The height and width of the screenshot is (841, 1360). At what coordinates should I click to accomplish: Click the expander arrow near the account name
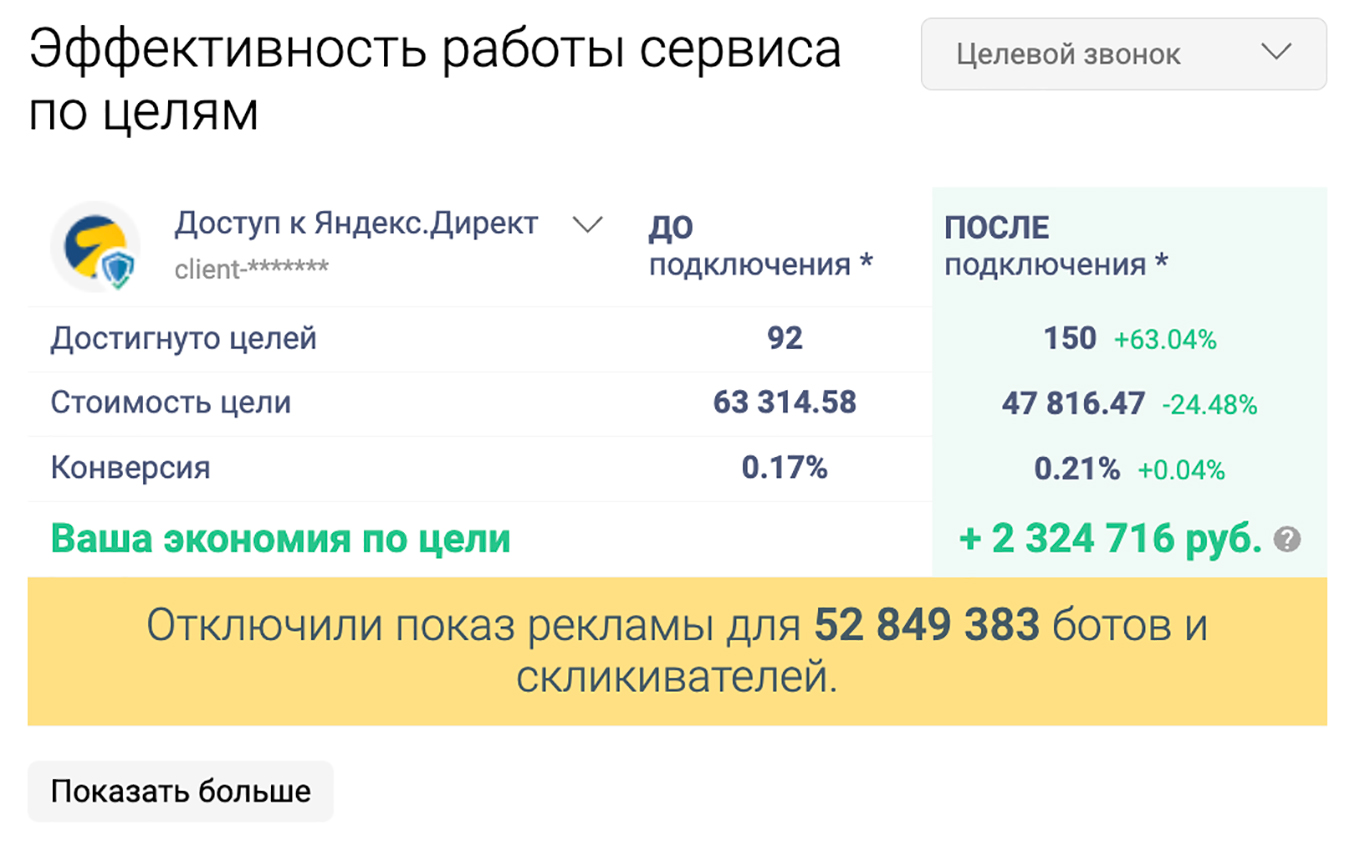coord(589,224)
